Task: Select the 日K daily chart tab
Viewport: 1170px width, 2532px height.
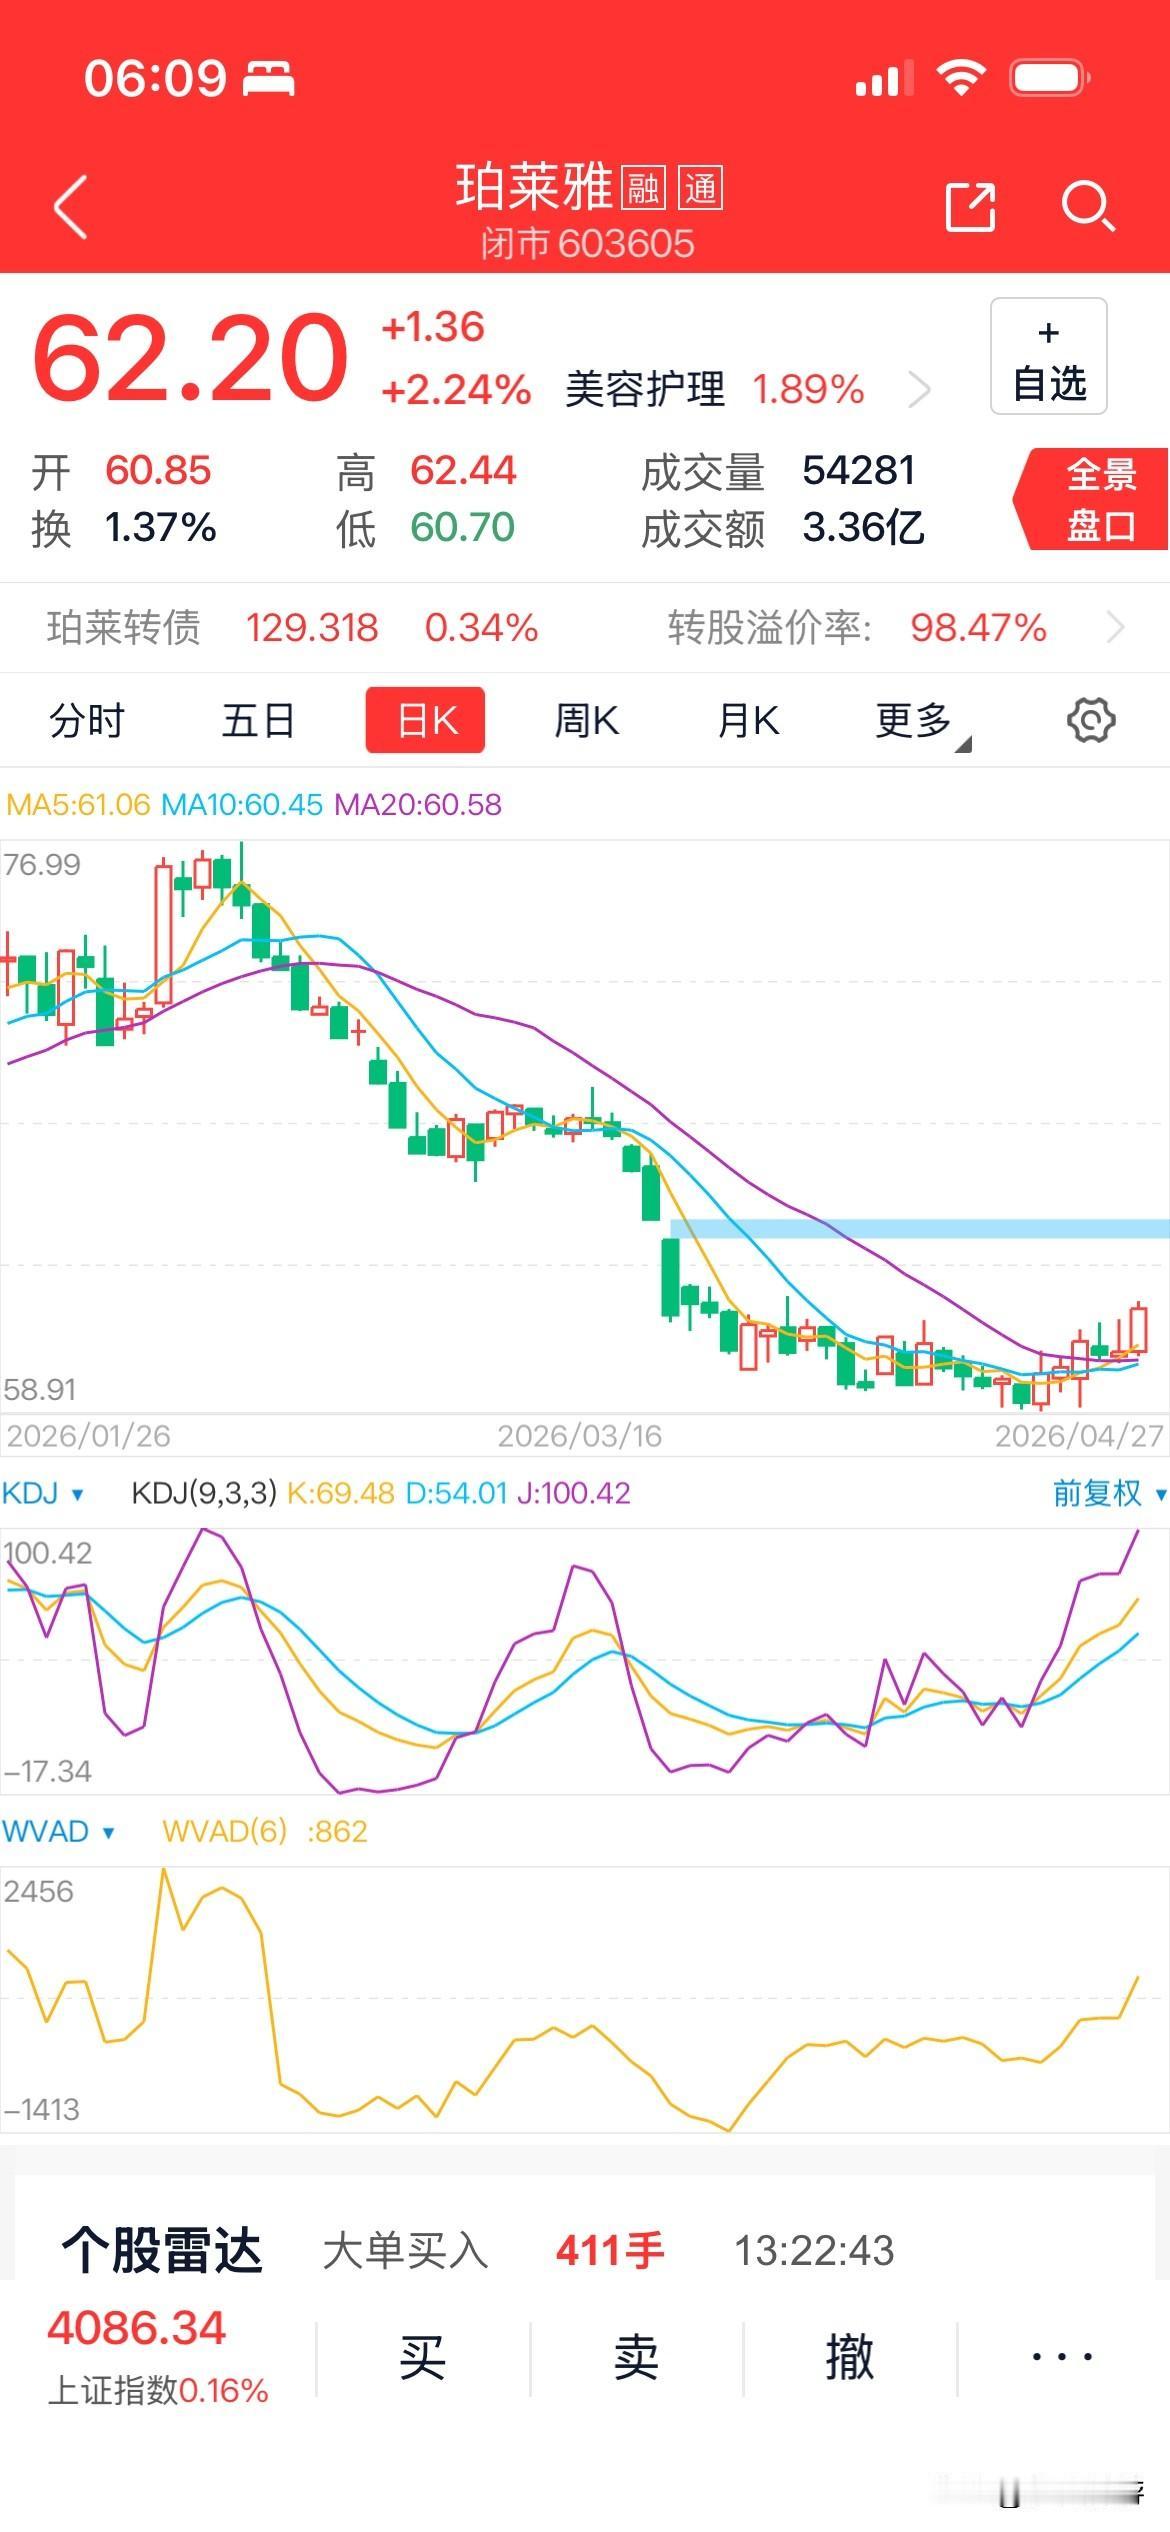Action: [x=425, y=720]
